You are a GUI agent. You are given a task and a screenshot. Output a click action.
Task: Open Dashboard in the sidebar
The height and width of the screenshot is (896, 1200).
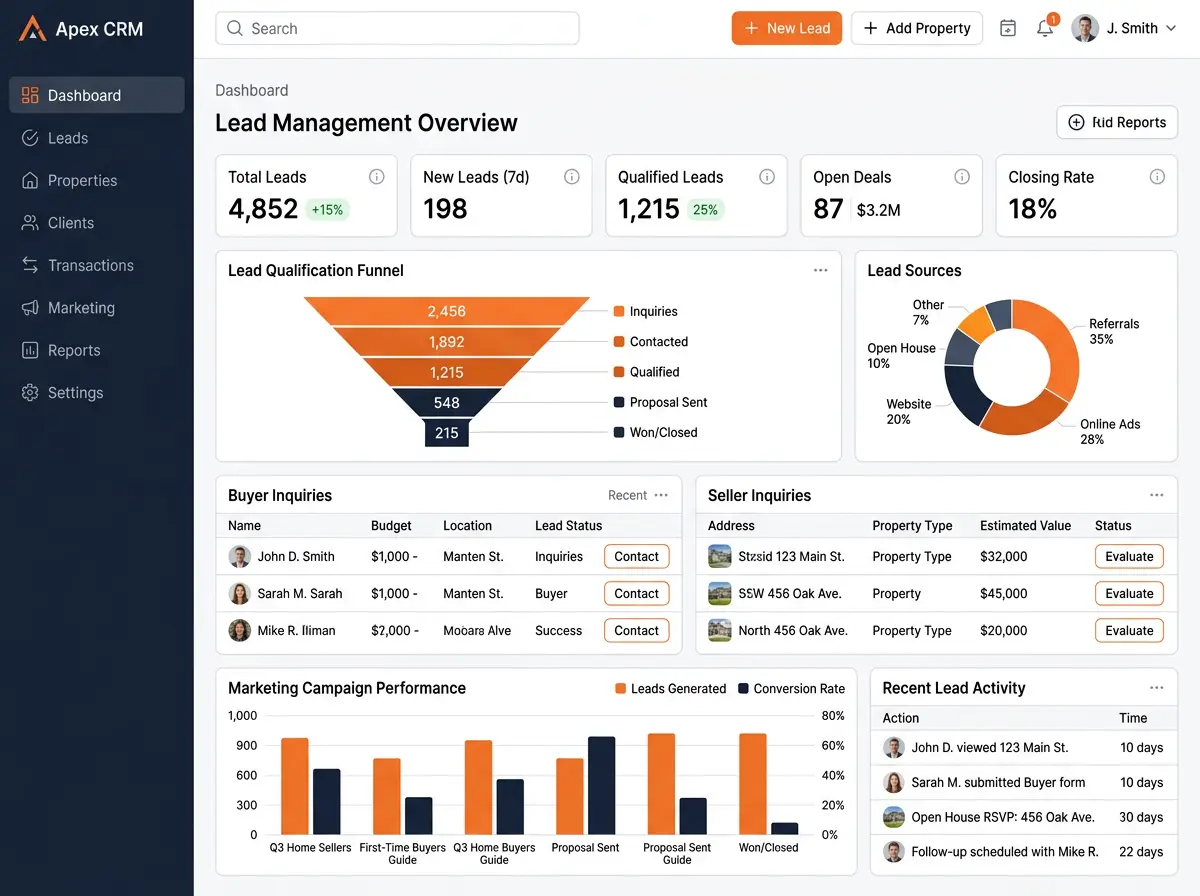point(97,95)
